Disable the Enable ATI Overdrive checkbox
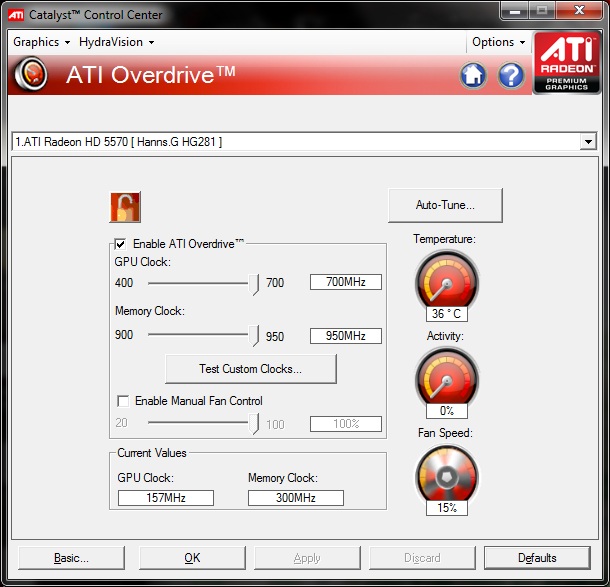This screenshot has height=587, width=610. 120,244
